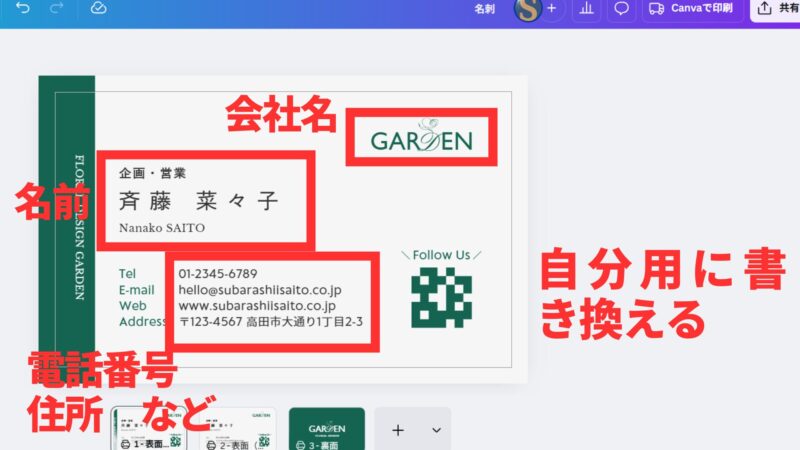Select the vertical FLORAL DESIGN GARDEN text
Image resolution: width=800 pixels, height=450 pixels.
click(x=80, y=227)
